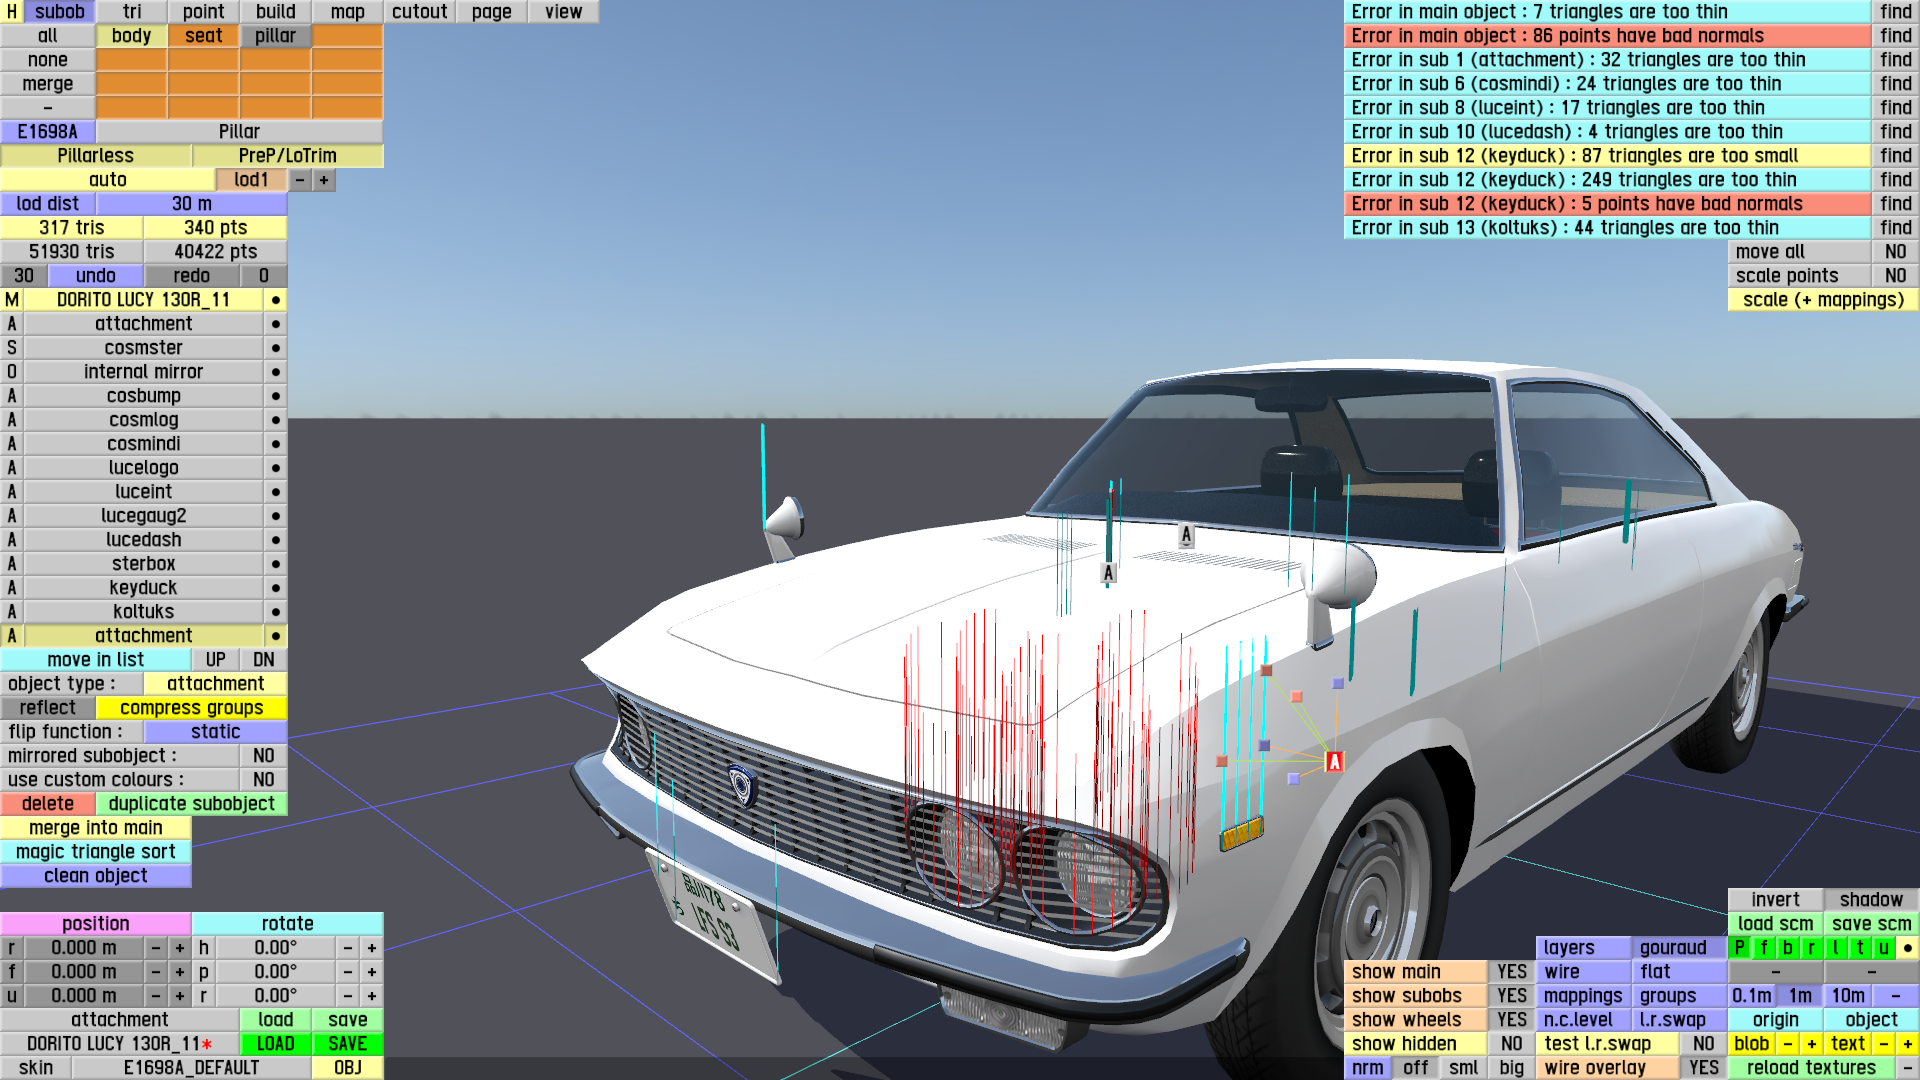1920x1080 pixels.
Task: Open the build menu tab
Action: [x=275, y=12]
